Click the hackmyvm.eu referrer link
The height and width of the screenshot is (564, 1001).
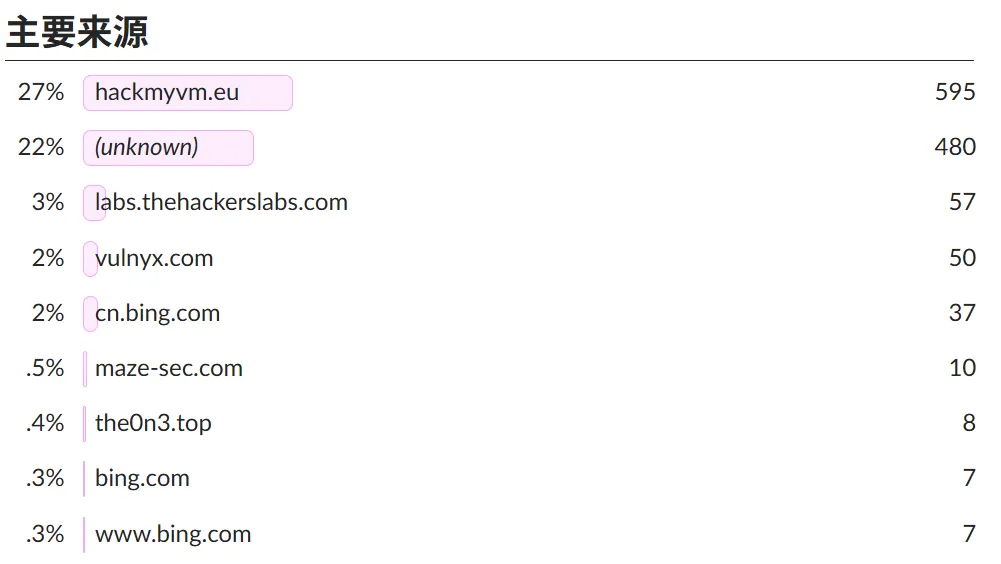[167, 93]
